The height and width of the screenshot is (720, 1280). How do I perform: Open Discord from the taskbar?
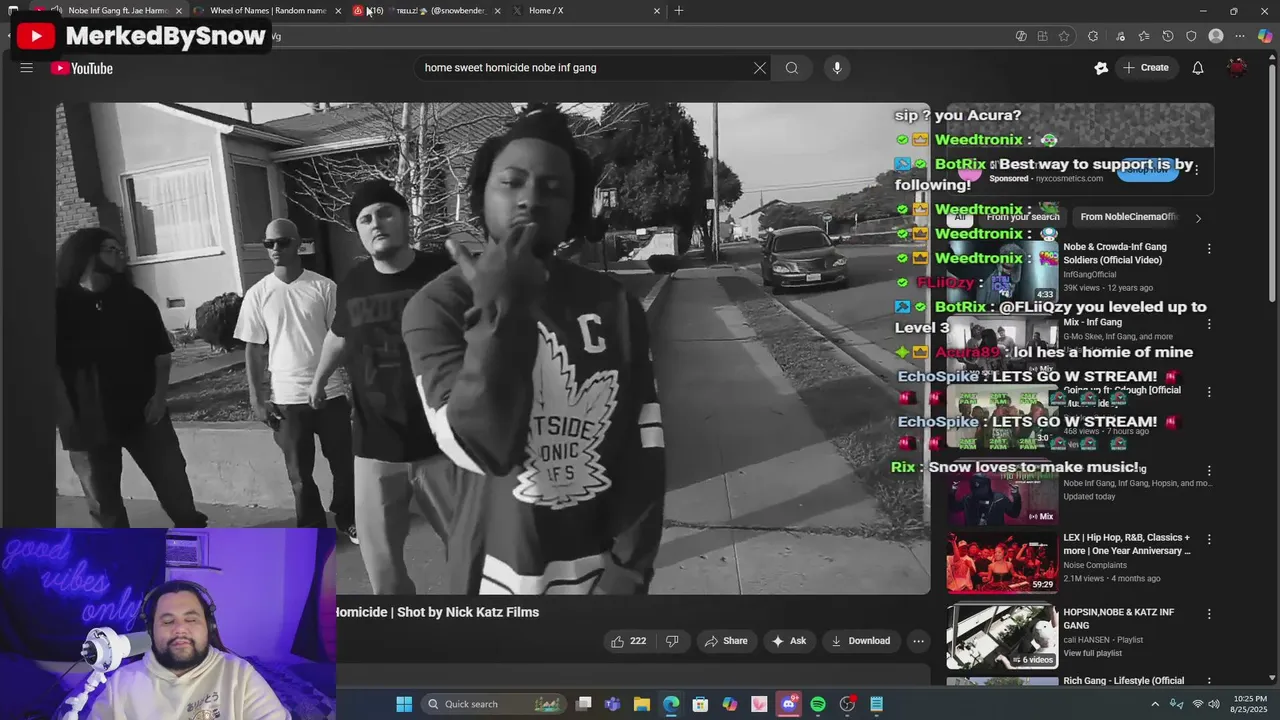tap(789, 704)
